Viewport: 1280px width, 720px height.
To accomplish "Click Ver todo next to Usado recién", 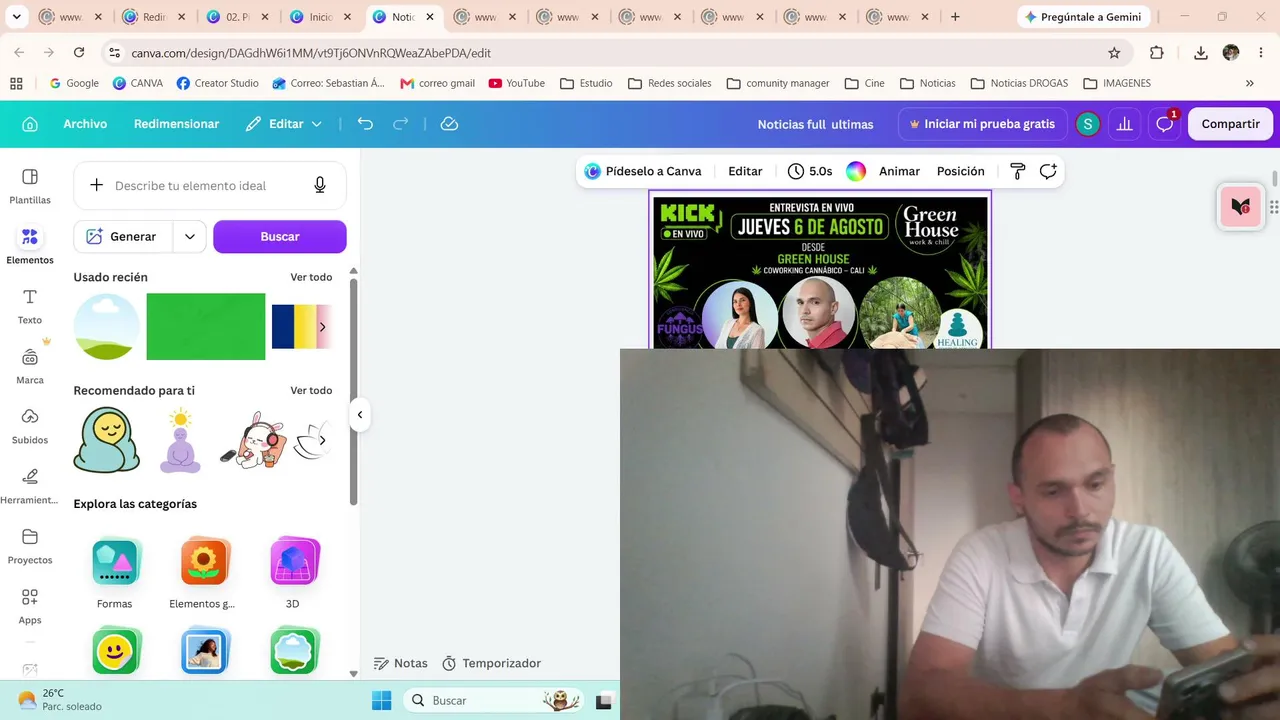I will click(x=311, y=277).
